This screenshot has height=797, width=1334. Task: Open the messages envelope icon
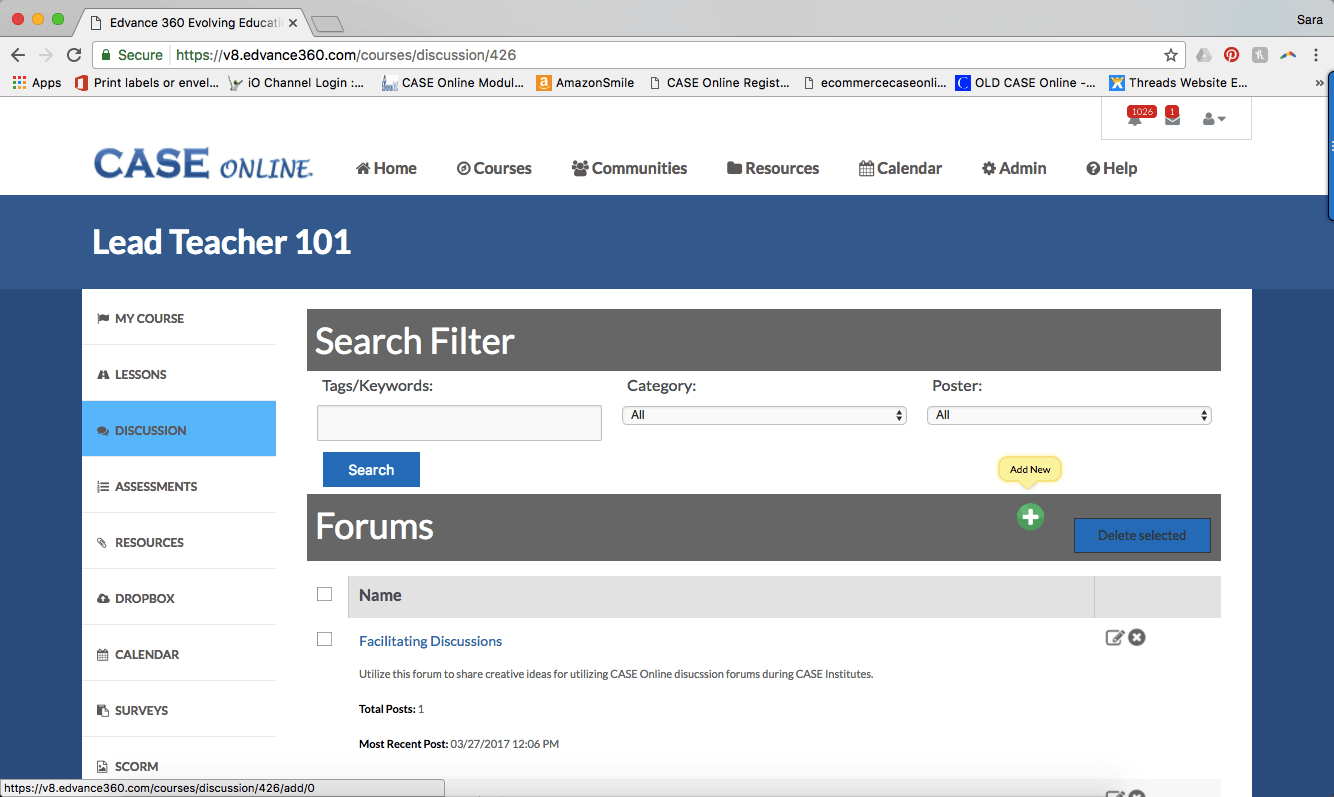click(x=1172, y=120)
